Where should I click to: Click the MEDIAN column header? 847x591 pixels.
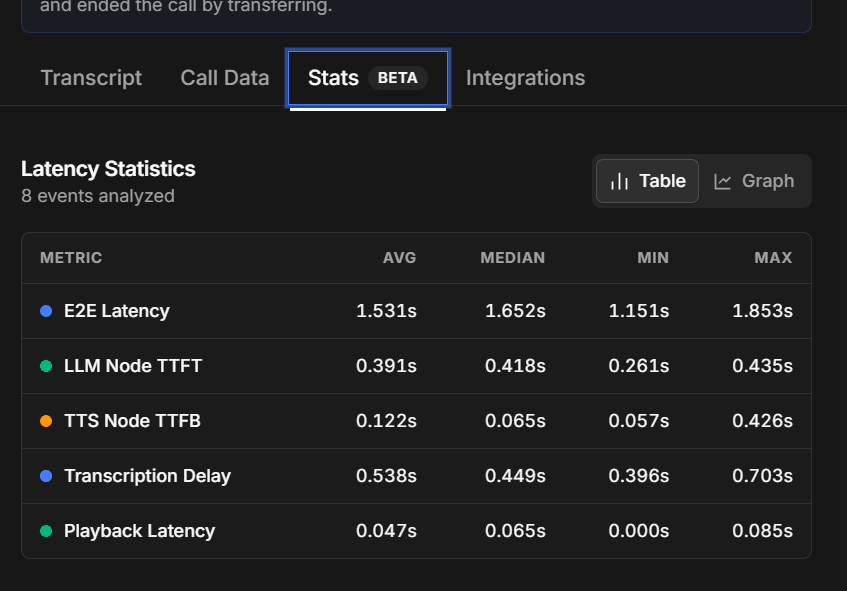point(513,258)
